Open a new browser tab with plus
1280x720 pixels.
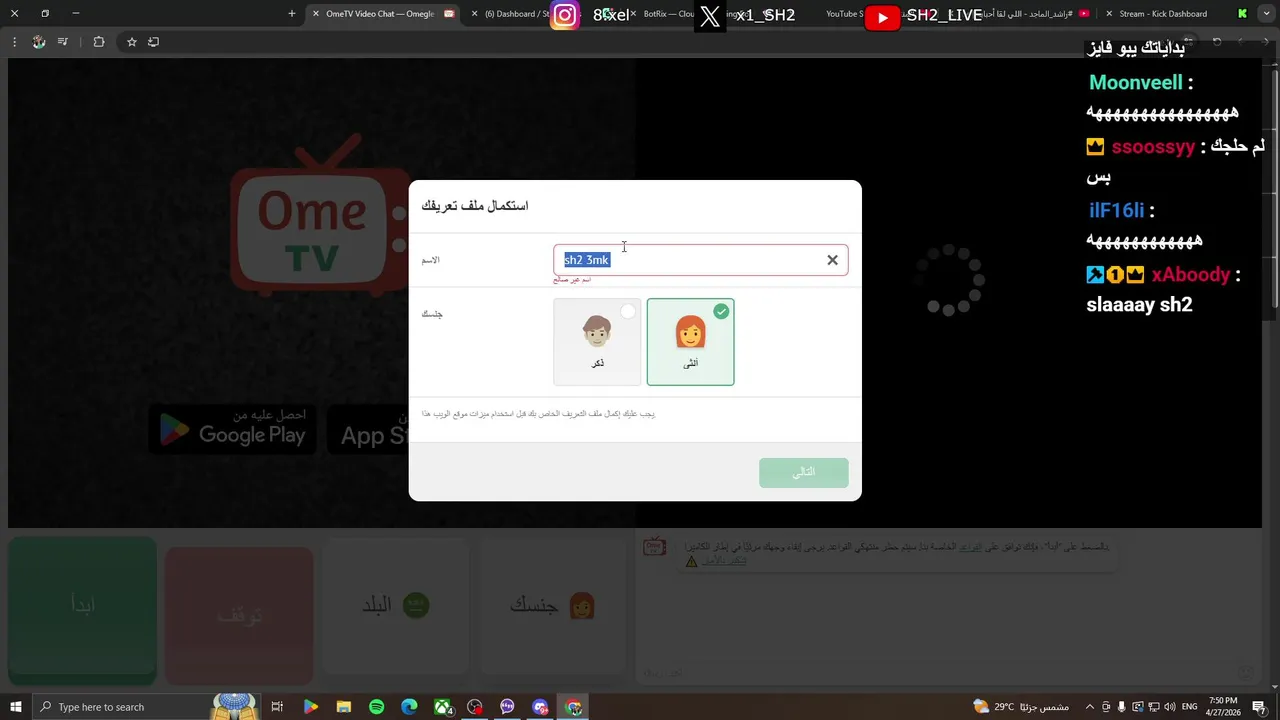[292, 14]
